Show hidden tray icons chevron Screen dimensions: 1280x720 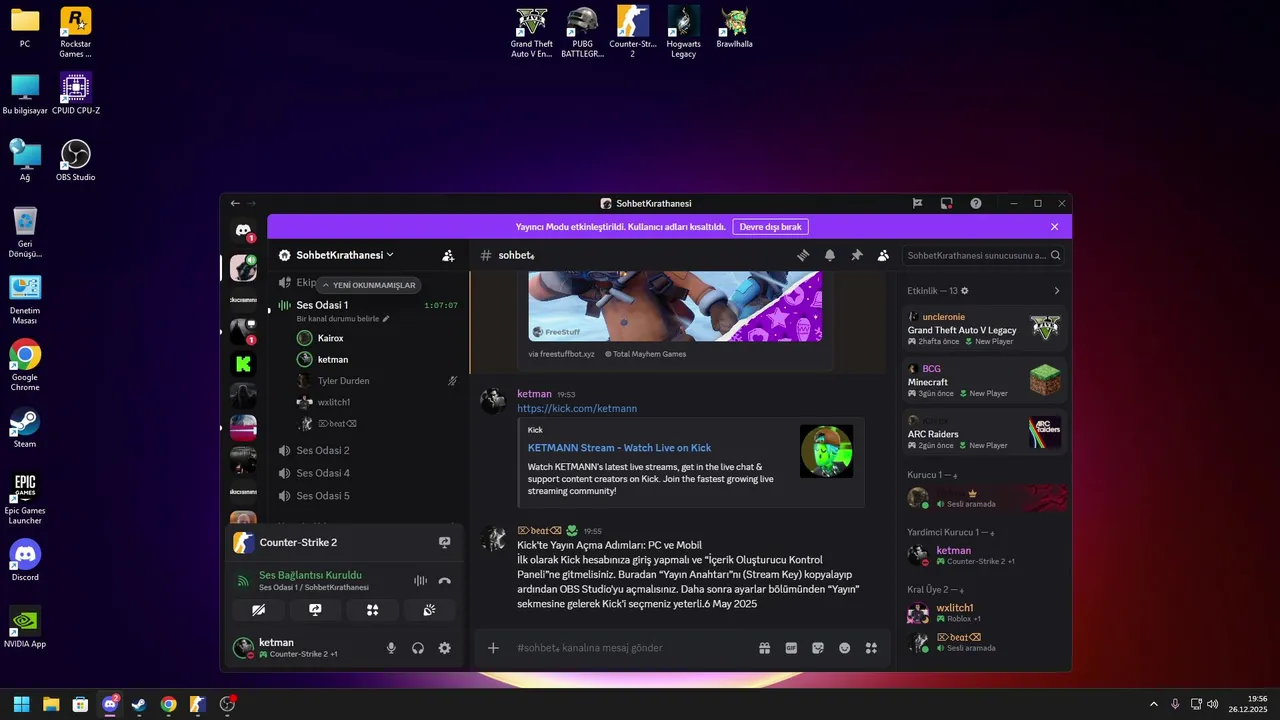click(x=1153, y=704)
